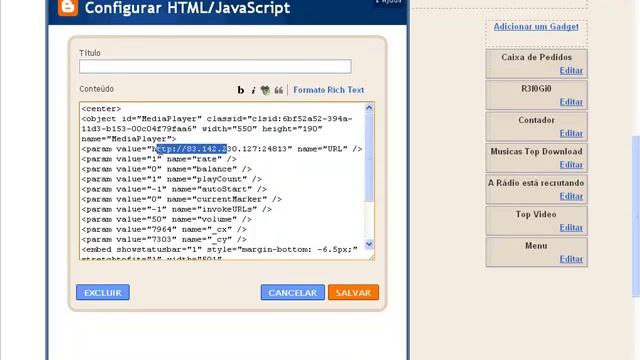Apply italic formatting with i icon
The height and width of the screenshot is (360, 640).
pyautogui.click(x=253, y=90)
